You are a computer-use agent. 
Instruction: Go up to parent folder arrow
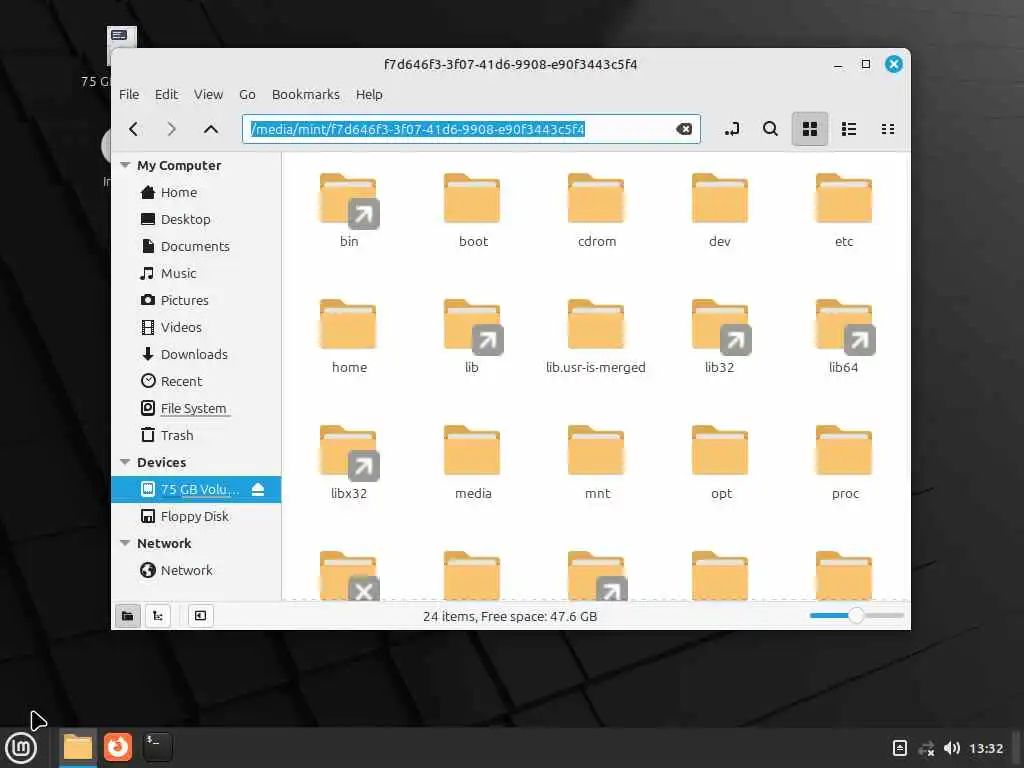tap(210, 129)
